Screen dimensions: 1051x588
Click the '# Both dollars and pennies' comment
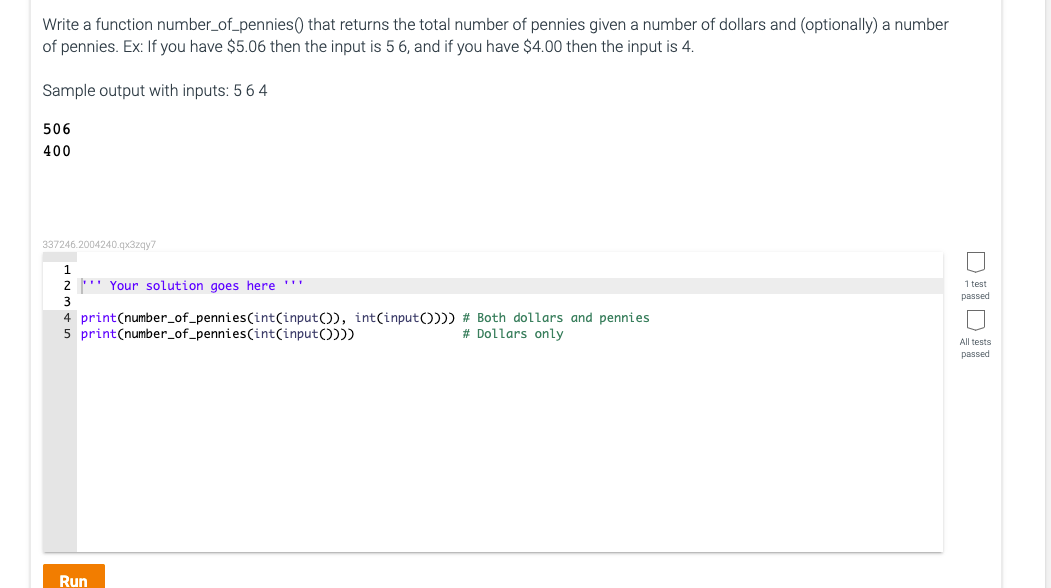[556, 317]
